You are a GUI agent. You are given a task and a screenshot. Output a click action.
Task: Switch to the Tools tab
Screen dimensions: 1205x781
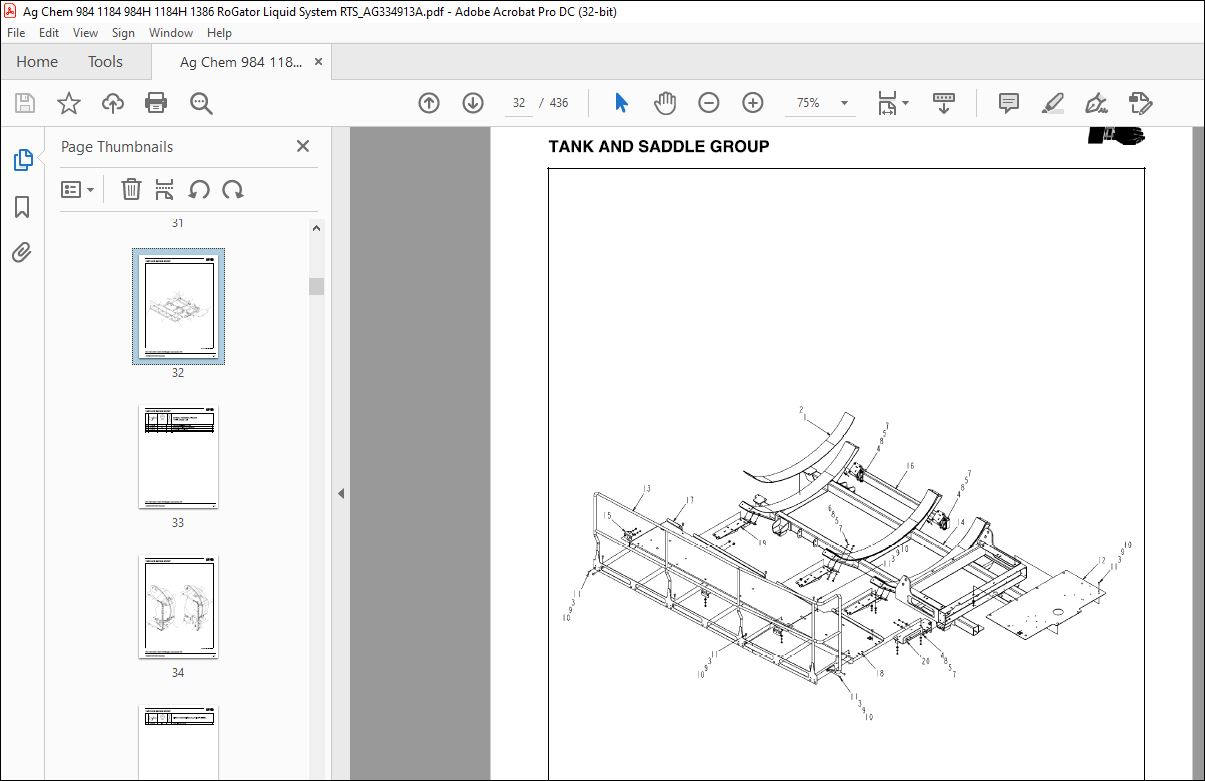click(105, 61)
